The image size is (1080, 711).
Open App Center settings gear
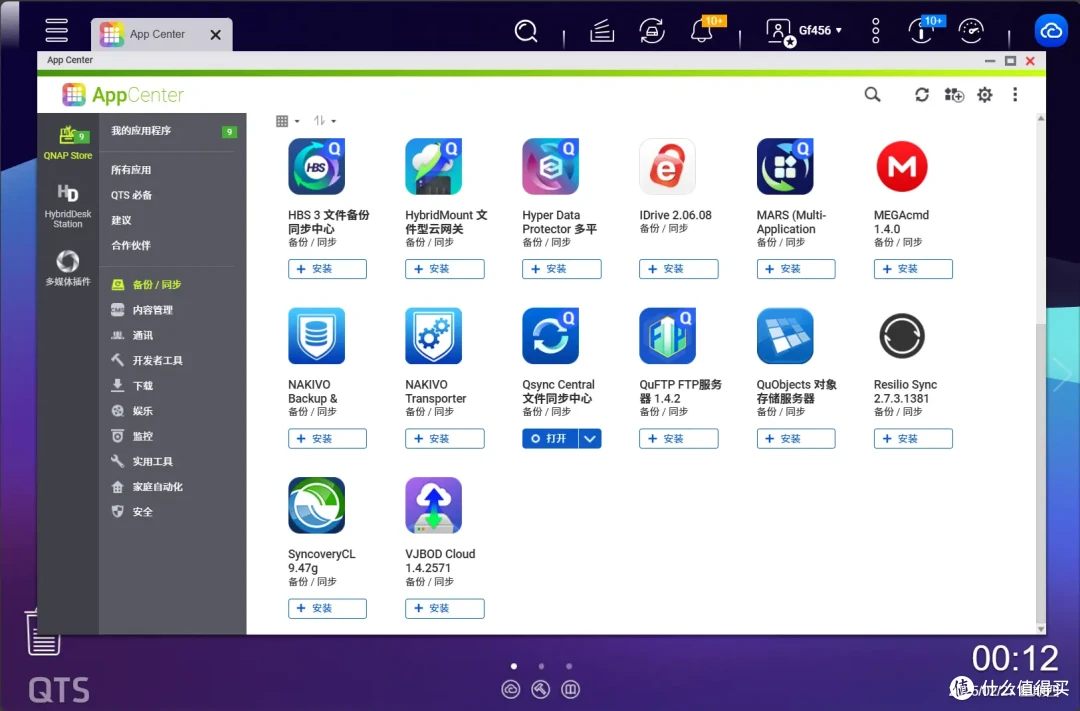tap(985, 94)
